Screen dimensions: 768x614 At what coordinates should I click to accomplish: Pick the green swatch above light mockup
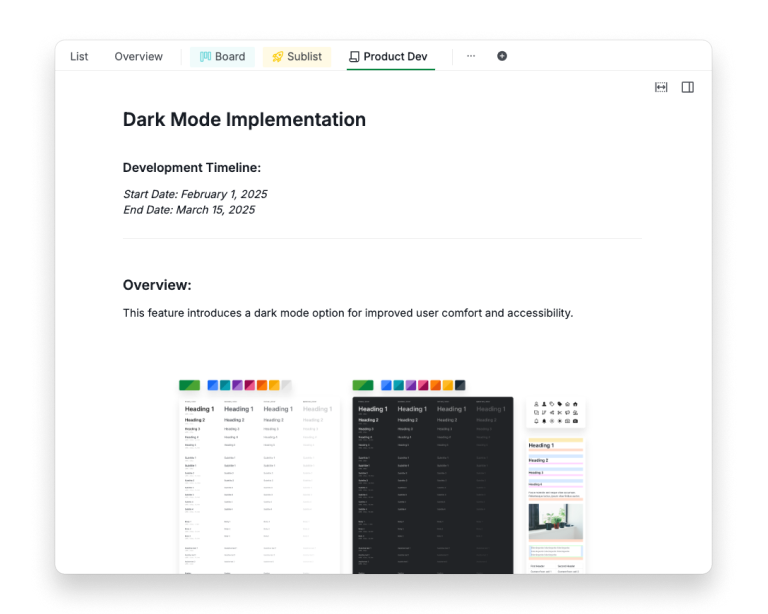click(190, 385)
